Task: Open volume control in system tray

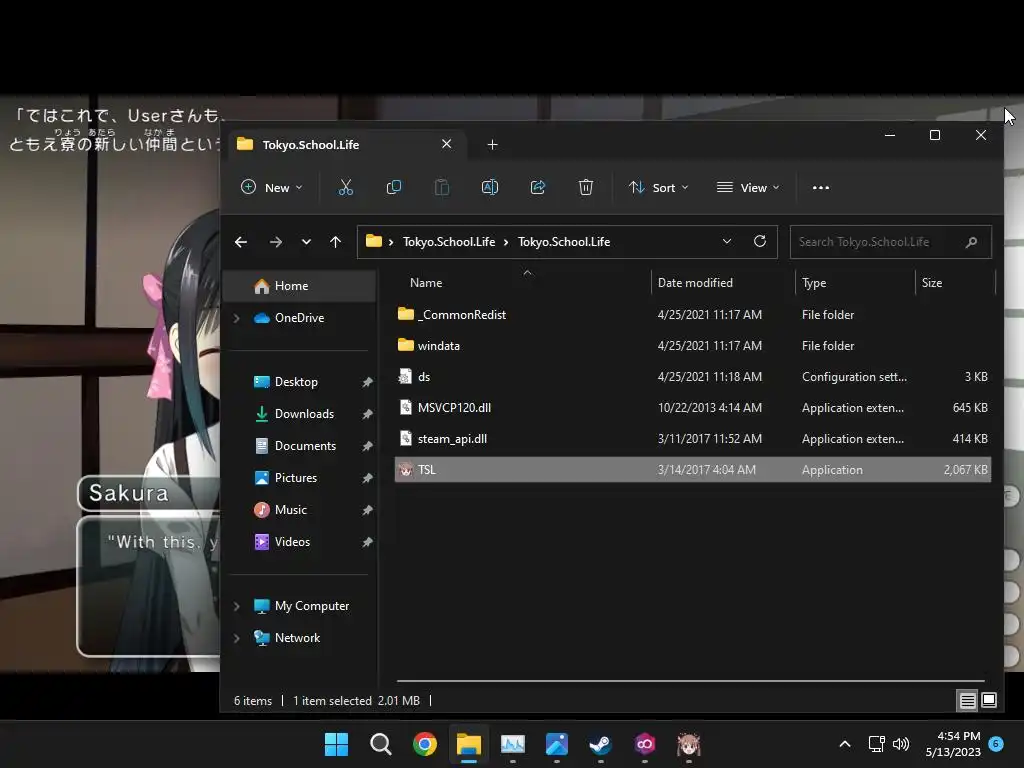Action: (x=901, y=744)
